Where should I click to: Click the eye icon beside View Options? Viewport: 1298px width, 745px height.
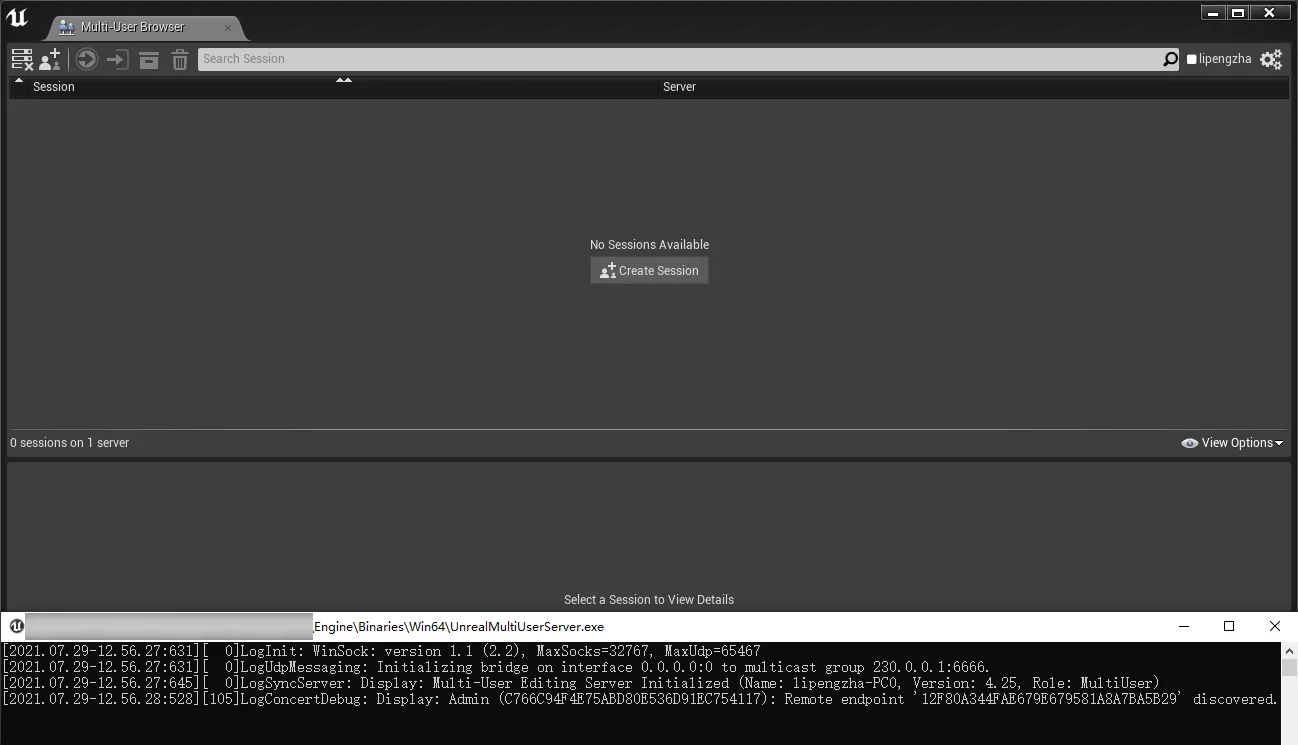click(1189, 442)
